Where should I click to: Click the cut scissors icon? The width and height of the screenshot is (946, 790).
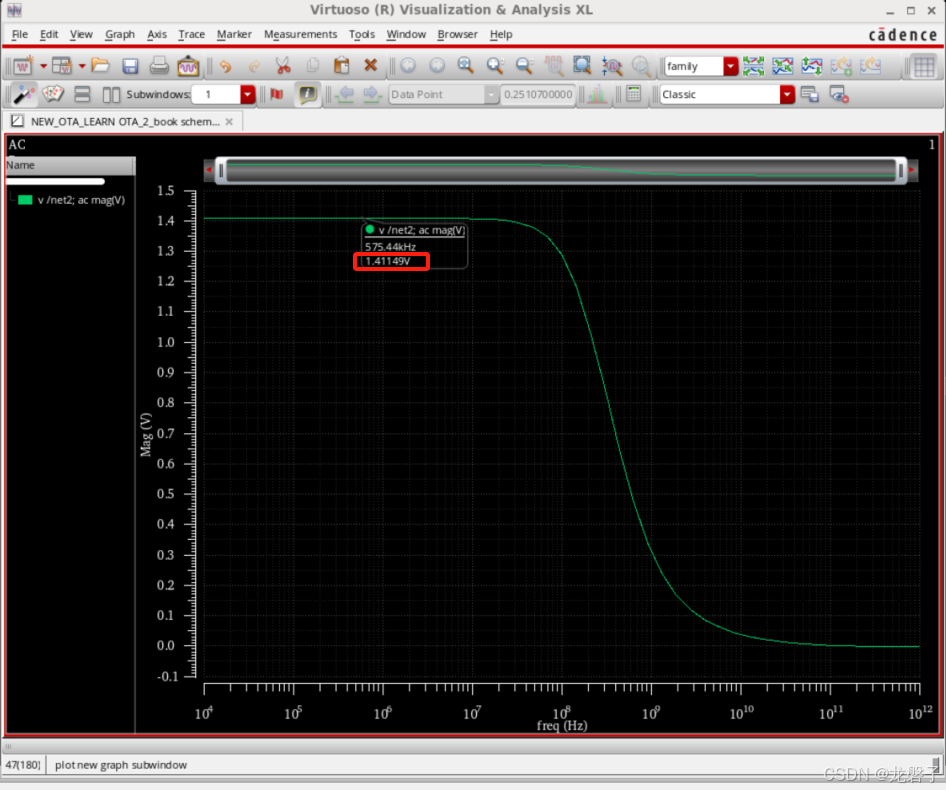(283, 66)
